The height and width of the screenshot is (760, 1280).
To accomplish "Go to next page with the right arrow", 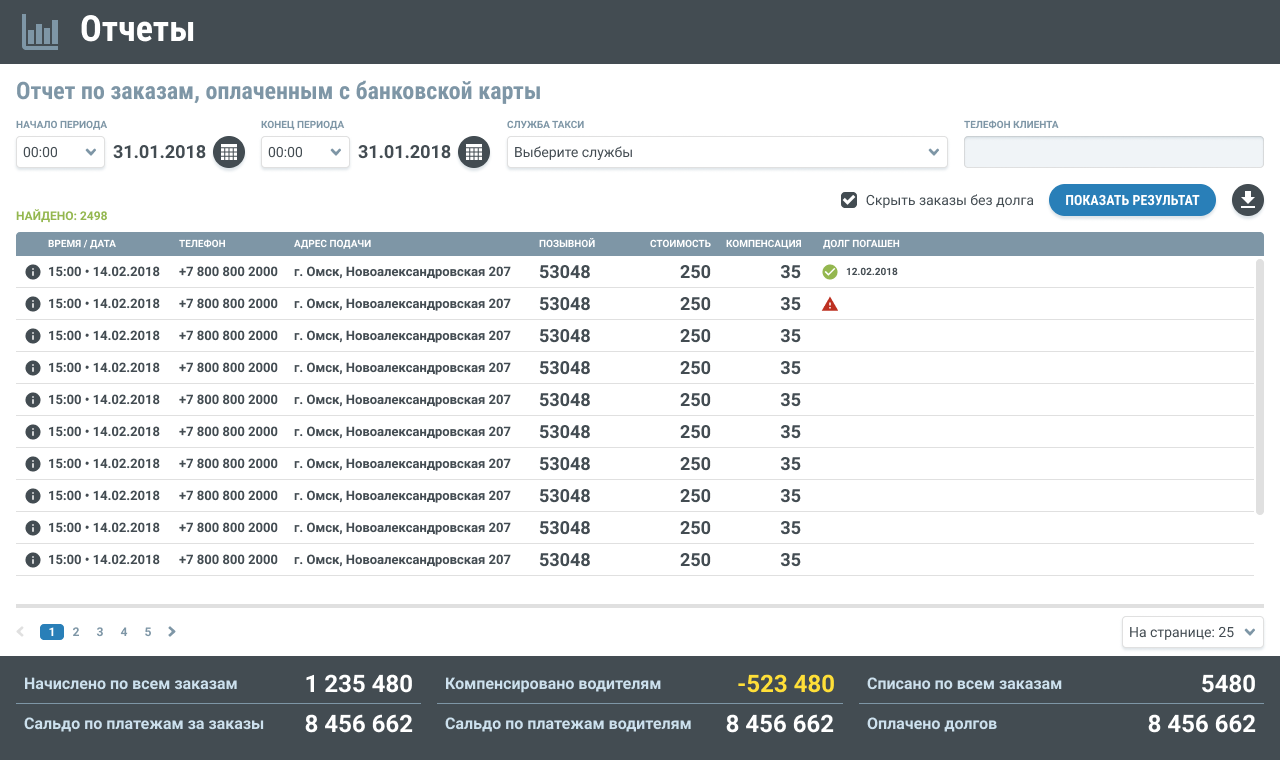I will (172, 632).
